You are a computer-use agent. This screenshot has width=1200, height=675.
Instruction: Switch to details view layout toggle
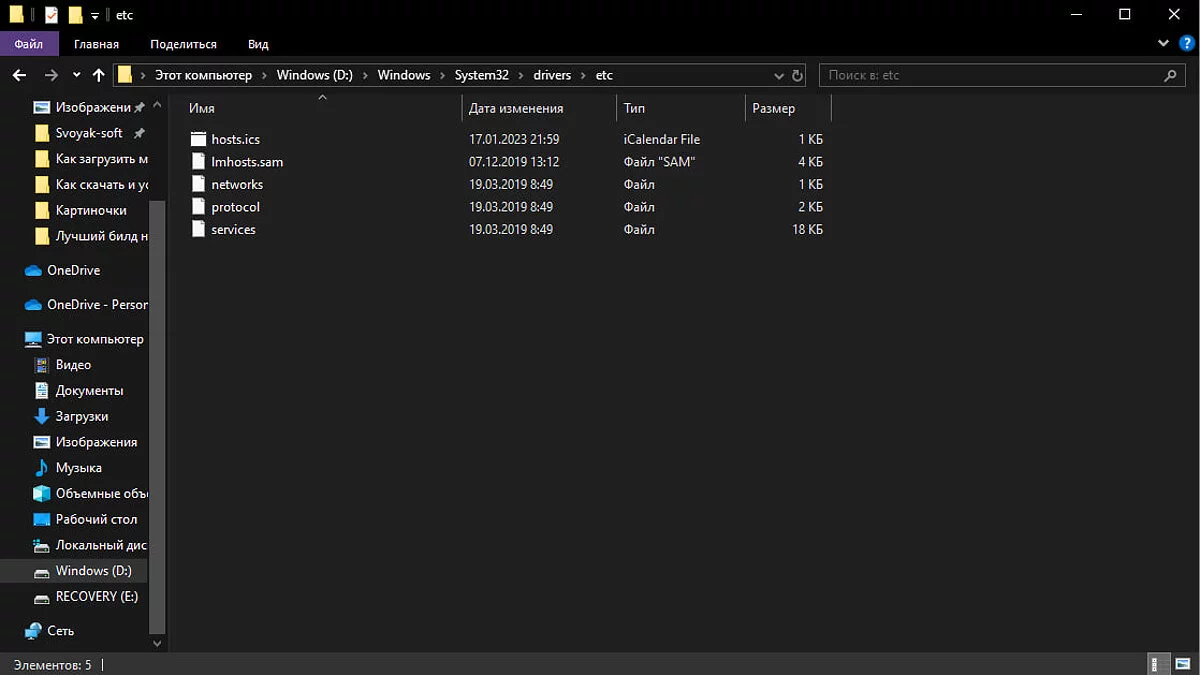[1158, 664]
